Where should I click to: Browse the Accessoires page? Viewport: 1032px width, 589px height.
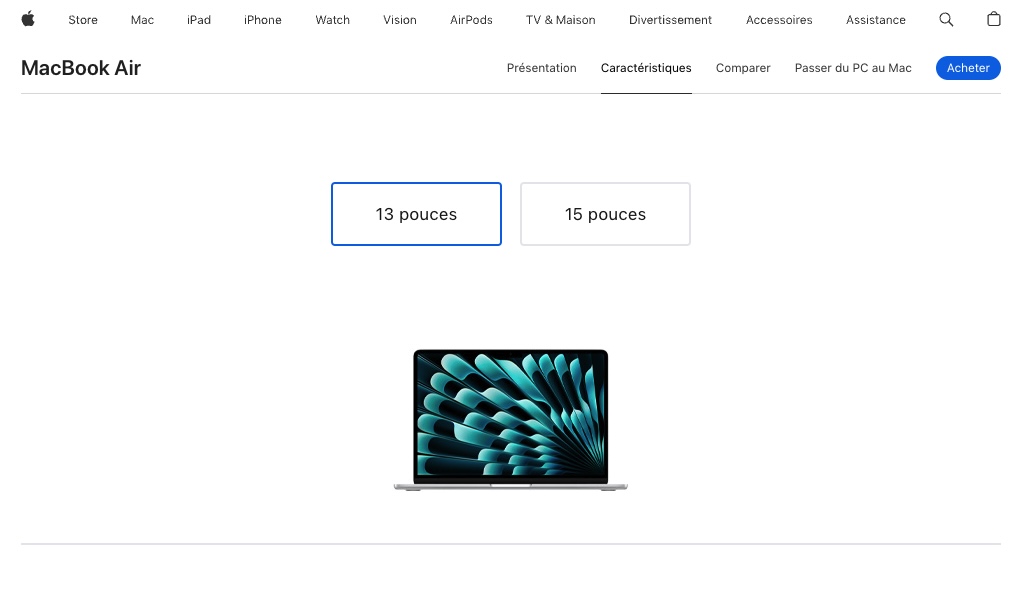(x=778, y=19)
